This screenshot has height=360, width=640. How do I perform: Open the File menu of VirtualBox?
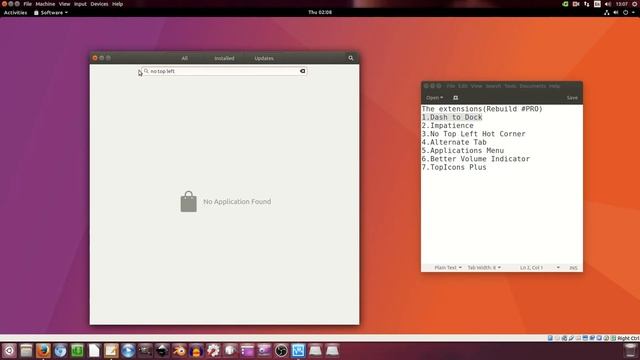pos(27,4)
